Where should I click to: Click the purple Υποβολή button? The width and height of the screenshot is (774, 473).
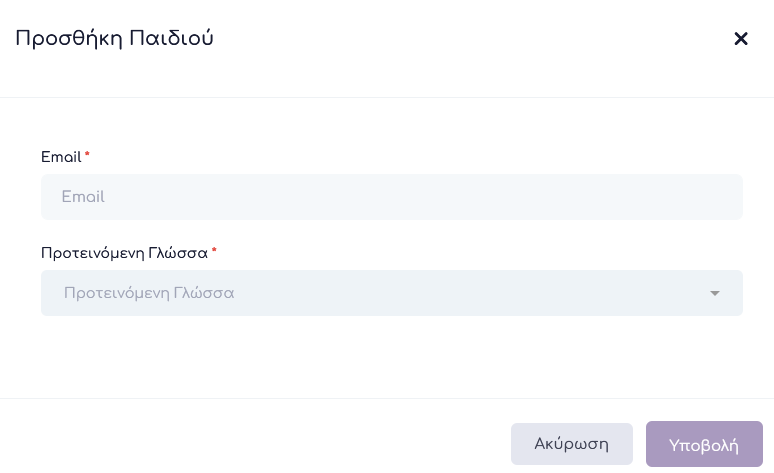coord(703,445)
